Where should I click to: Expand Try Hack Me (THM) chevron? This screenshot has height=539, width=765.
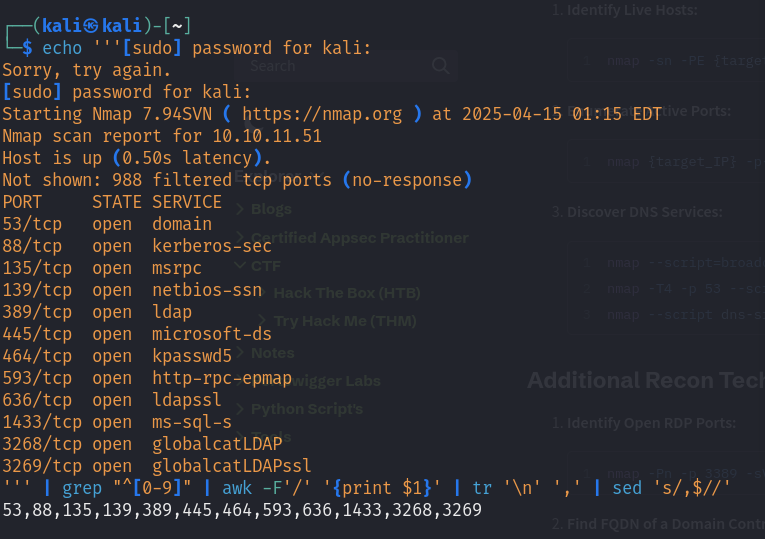coord(262,320)
